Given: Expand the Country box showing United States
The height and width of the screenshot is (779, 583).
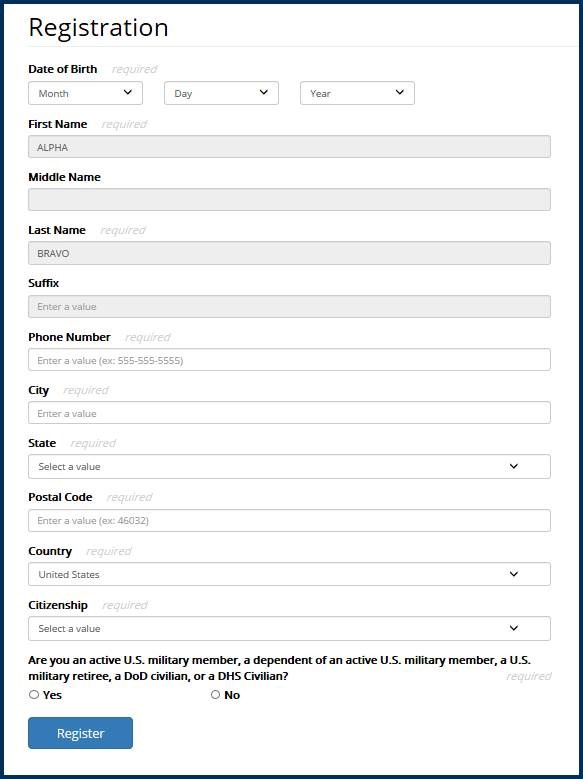Looking at the screenshot, I should click(289, 574).
